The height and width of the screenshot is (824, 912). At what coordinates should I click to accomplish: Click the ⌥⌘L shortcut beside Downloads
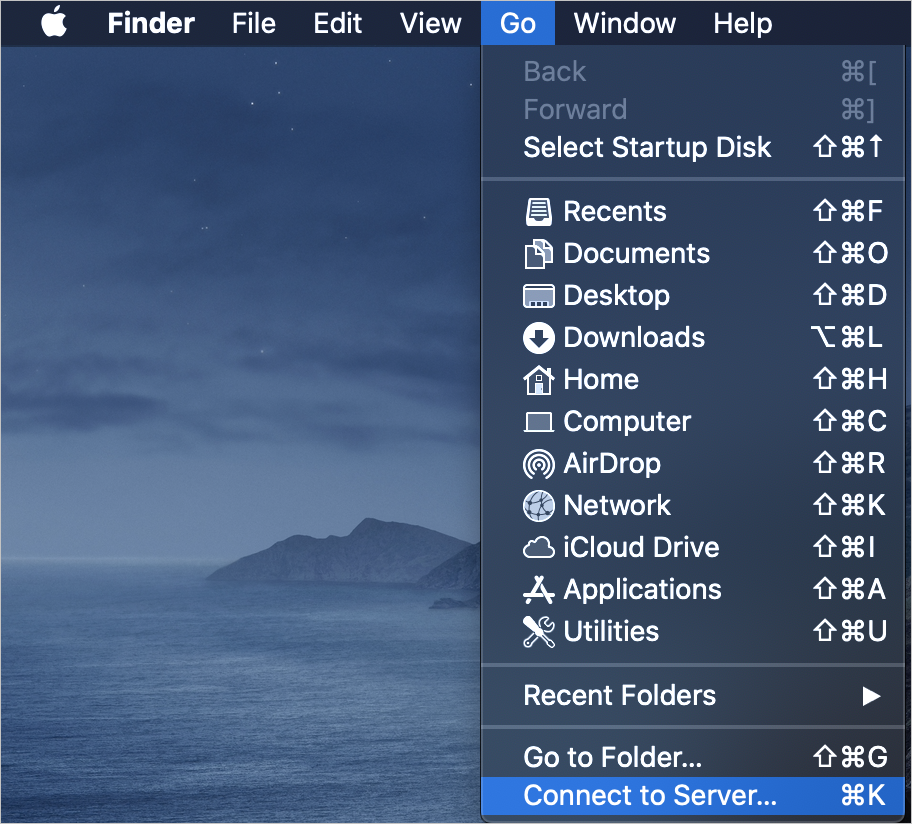coord(847,338)
